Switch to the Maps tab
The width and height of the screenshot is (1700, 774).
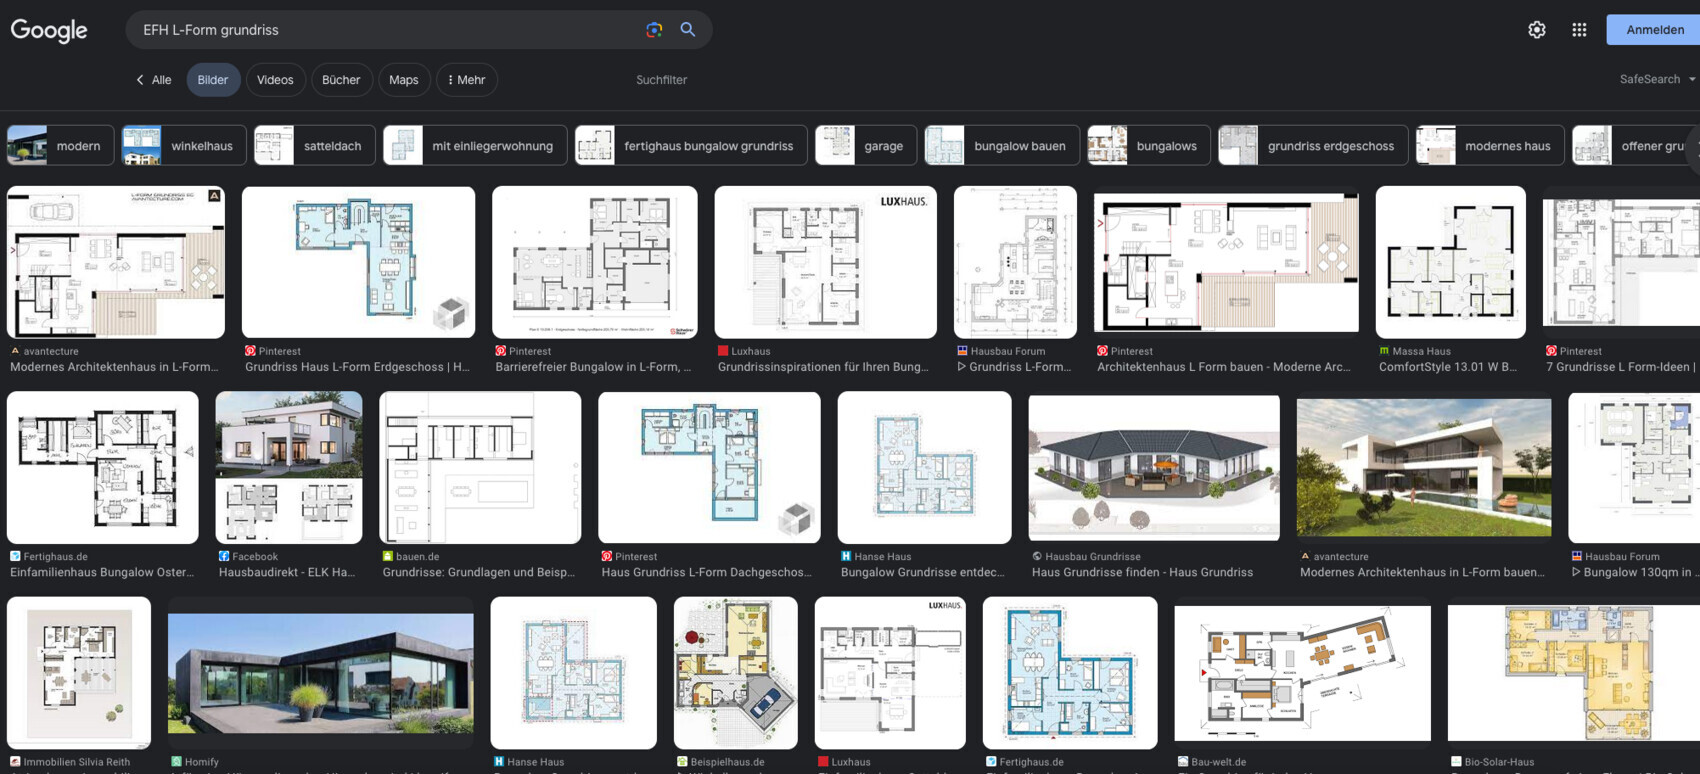coord(403,80)
